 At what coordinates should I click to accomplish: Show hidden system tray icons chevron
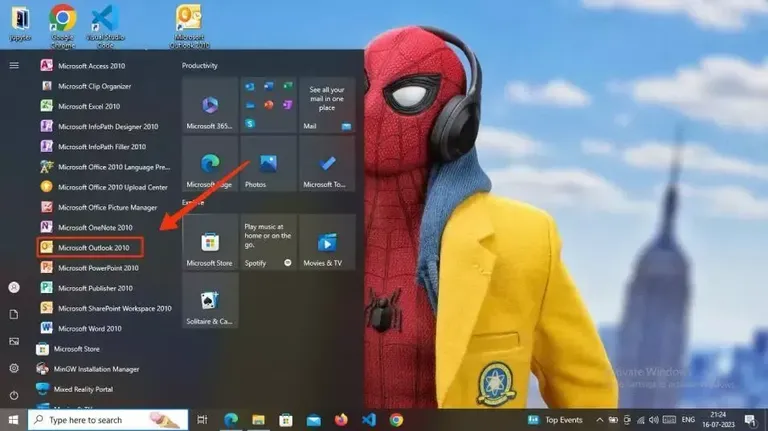tap(600, 420)
